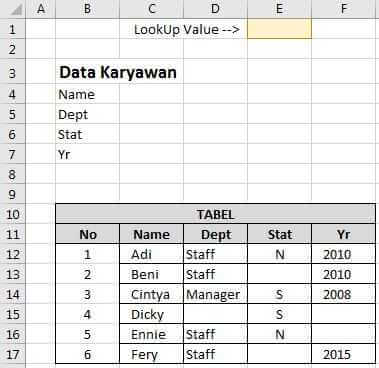Click the 'No' table header
This screenshot has width=379, height=368.
(x=87, y=234)
